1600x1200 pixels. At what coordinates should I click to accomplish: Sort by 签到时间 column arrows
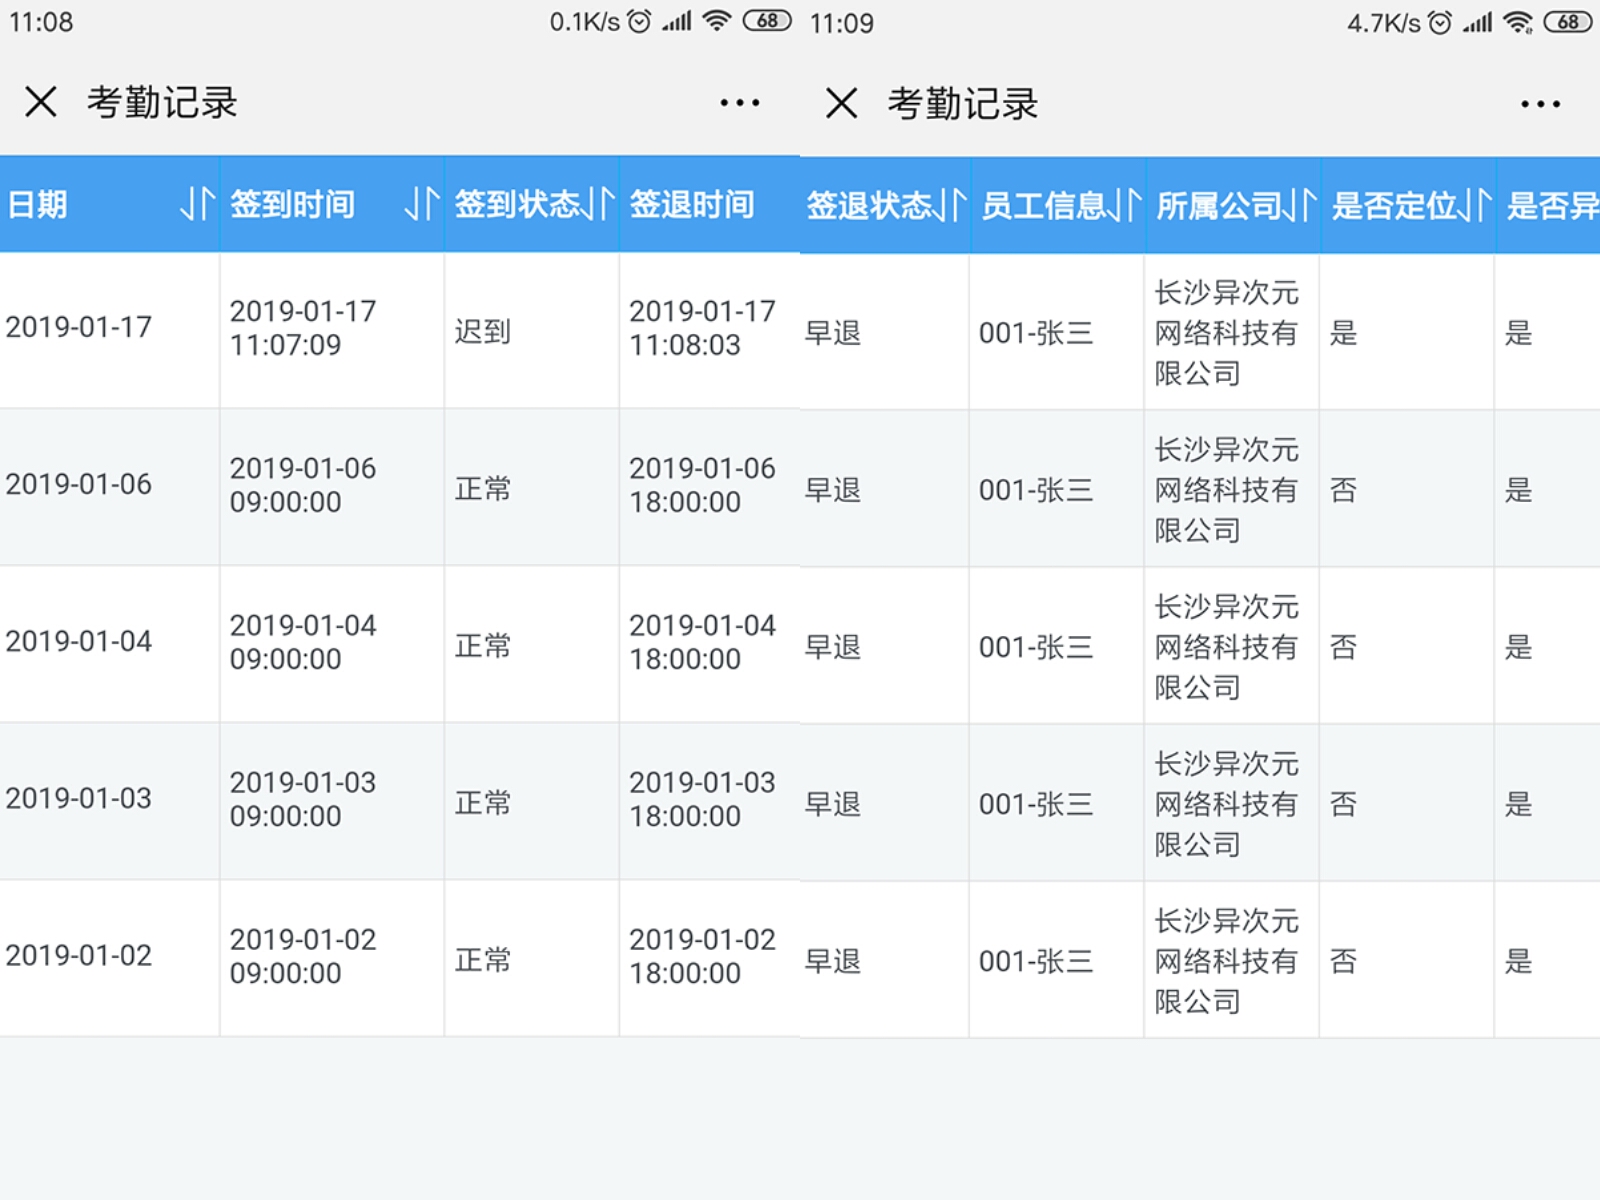422,204
